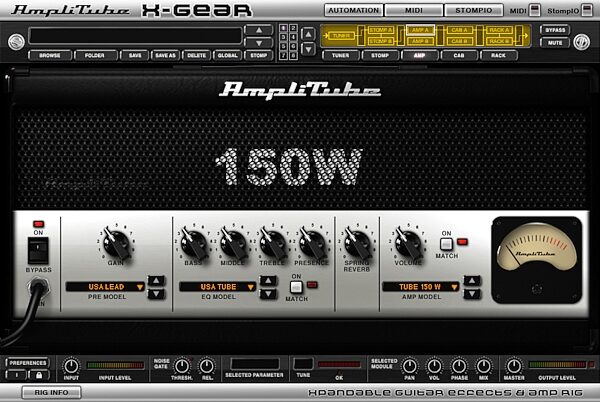600x402 pixels.
Task: Open the PRE MODEL dropdown showing USA Lead
Action: click(x=105, y=287)
